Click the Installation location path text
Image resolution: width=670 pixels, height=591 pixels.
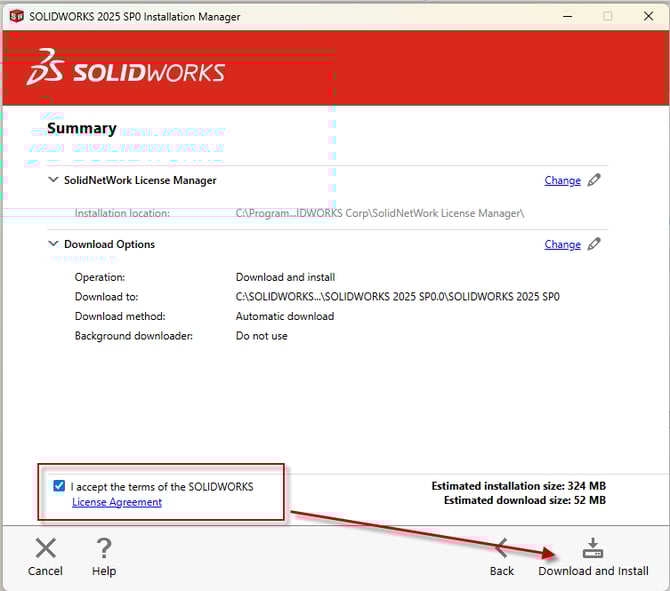pyautogui.click(x=380, y=213)
